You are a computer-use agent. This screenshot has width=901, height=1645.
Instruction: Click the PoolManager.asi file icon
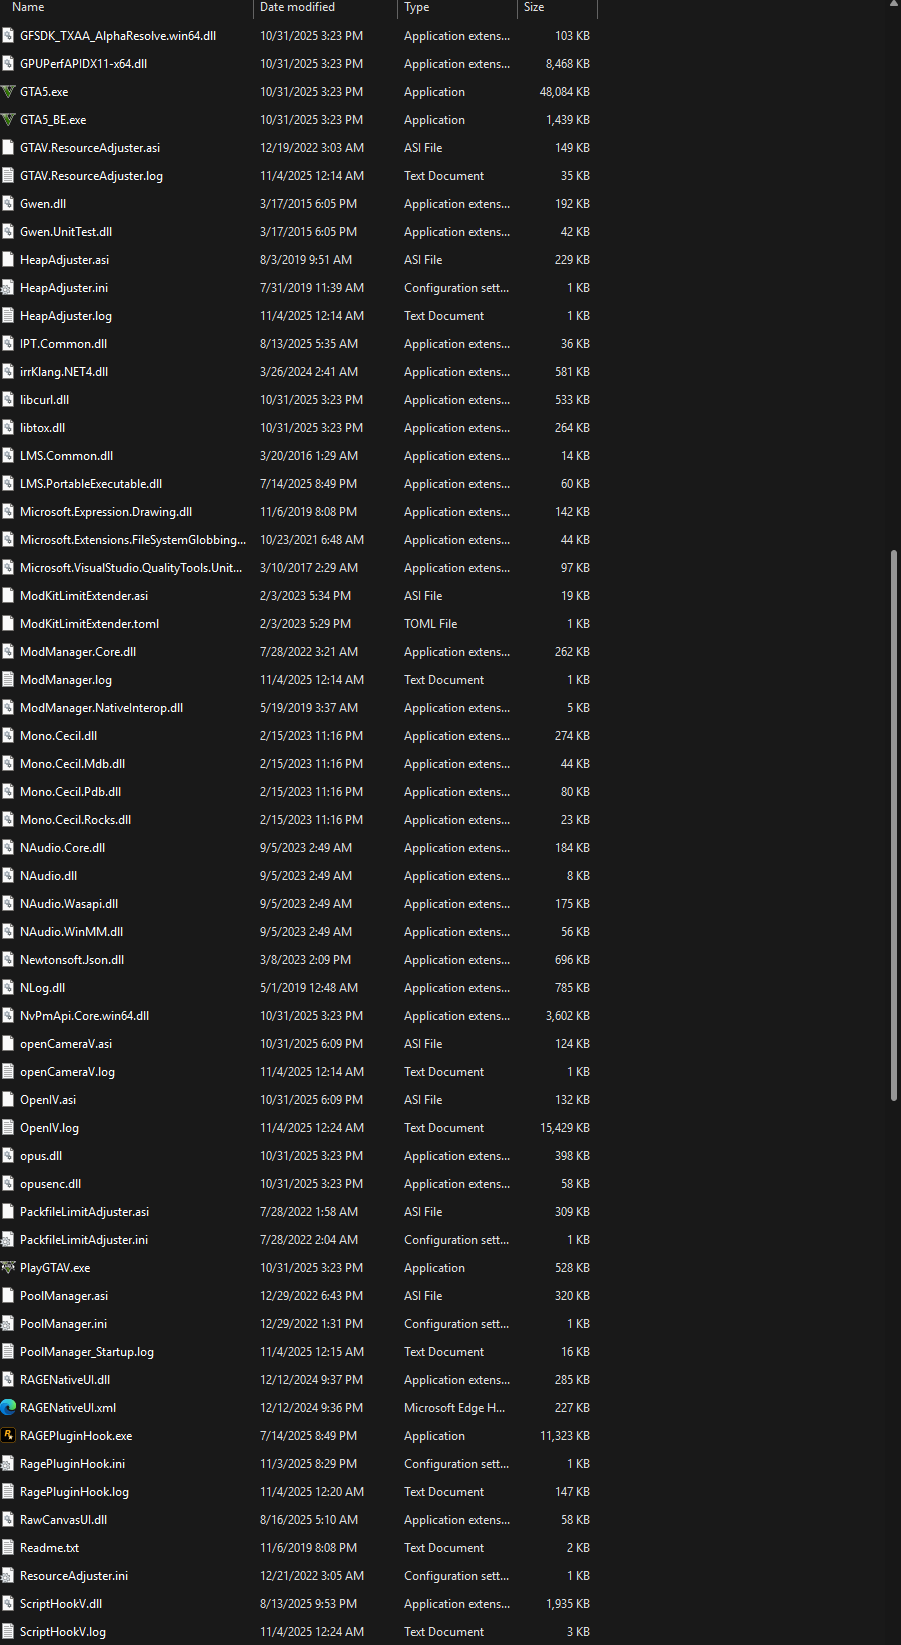tap(8, 1296)
